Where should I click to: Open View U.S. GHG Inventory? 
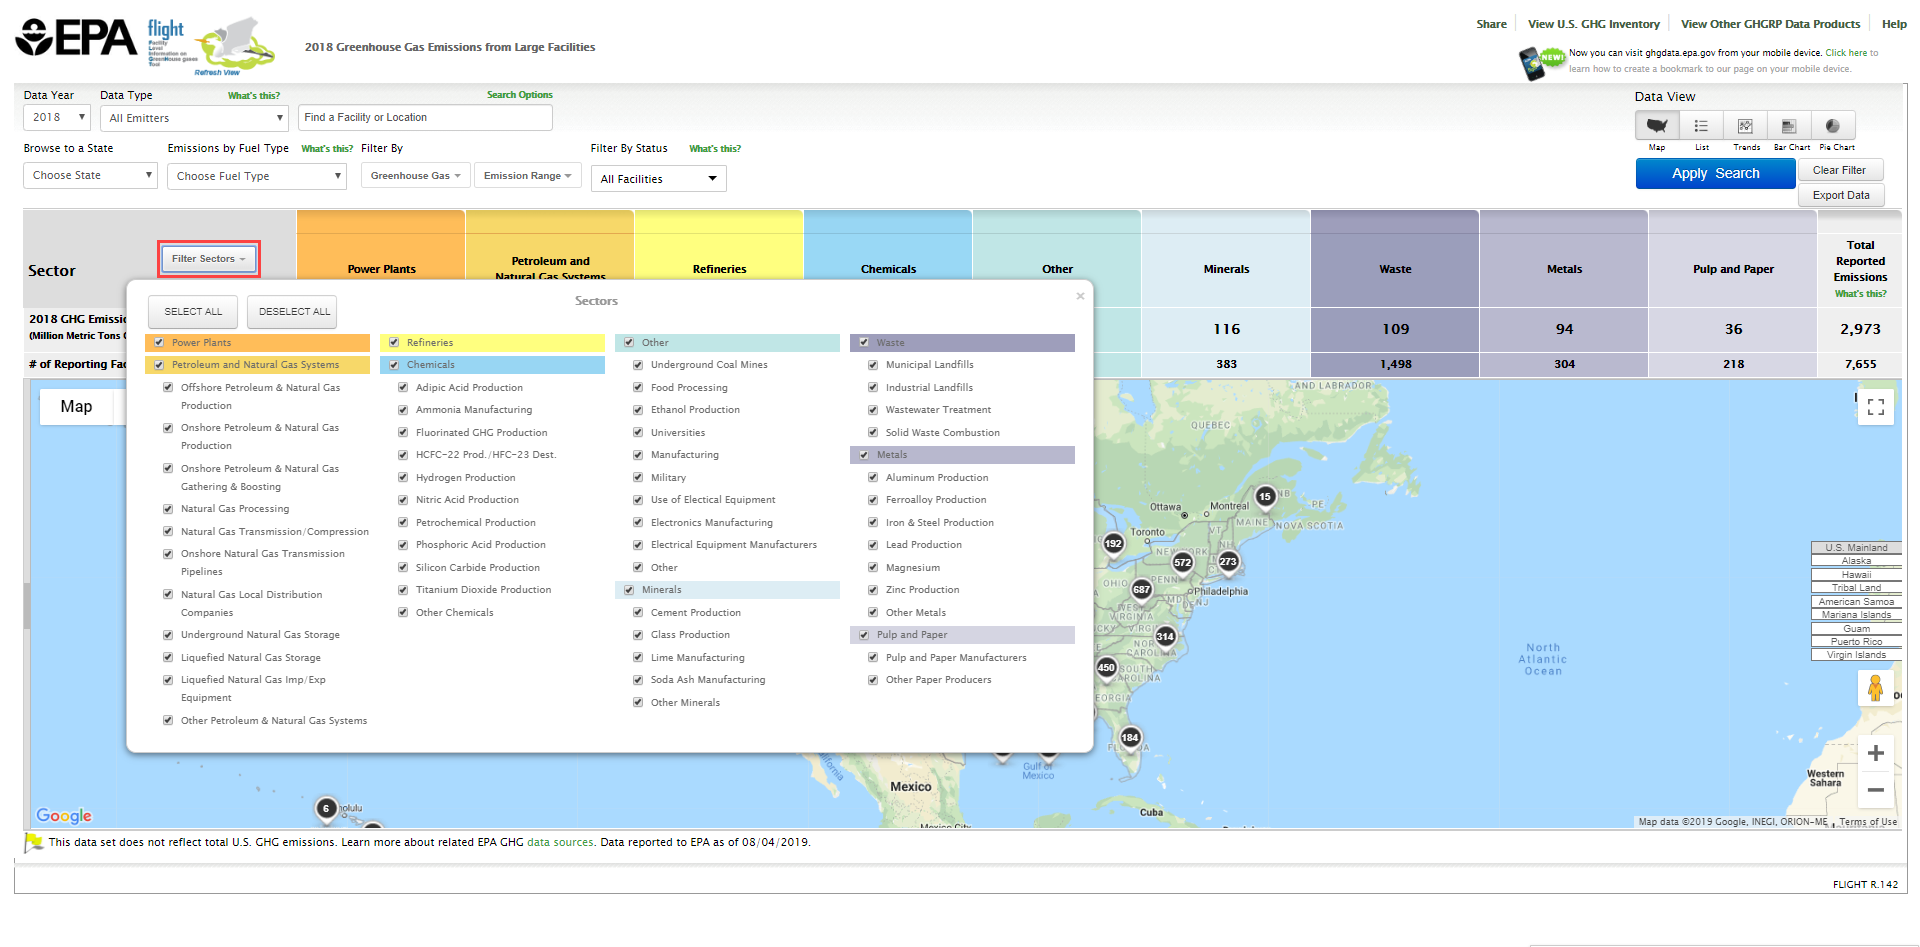pos(1593,24)
